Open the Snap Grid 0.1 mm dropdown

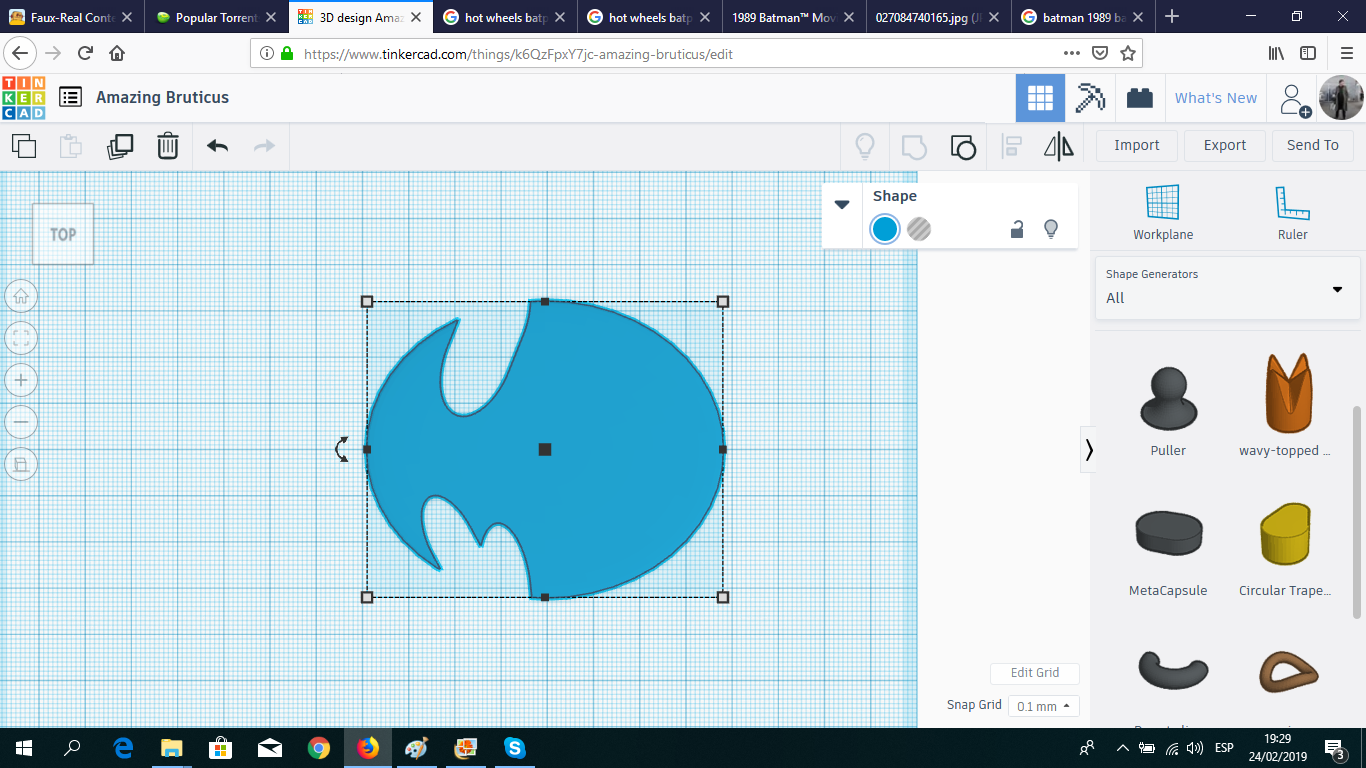(x=1044, y=706)
